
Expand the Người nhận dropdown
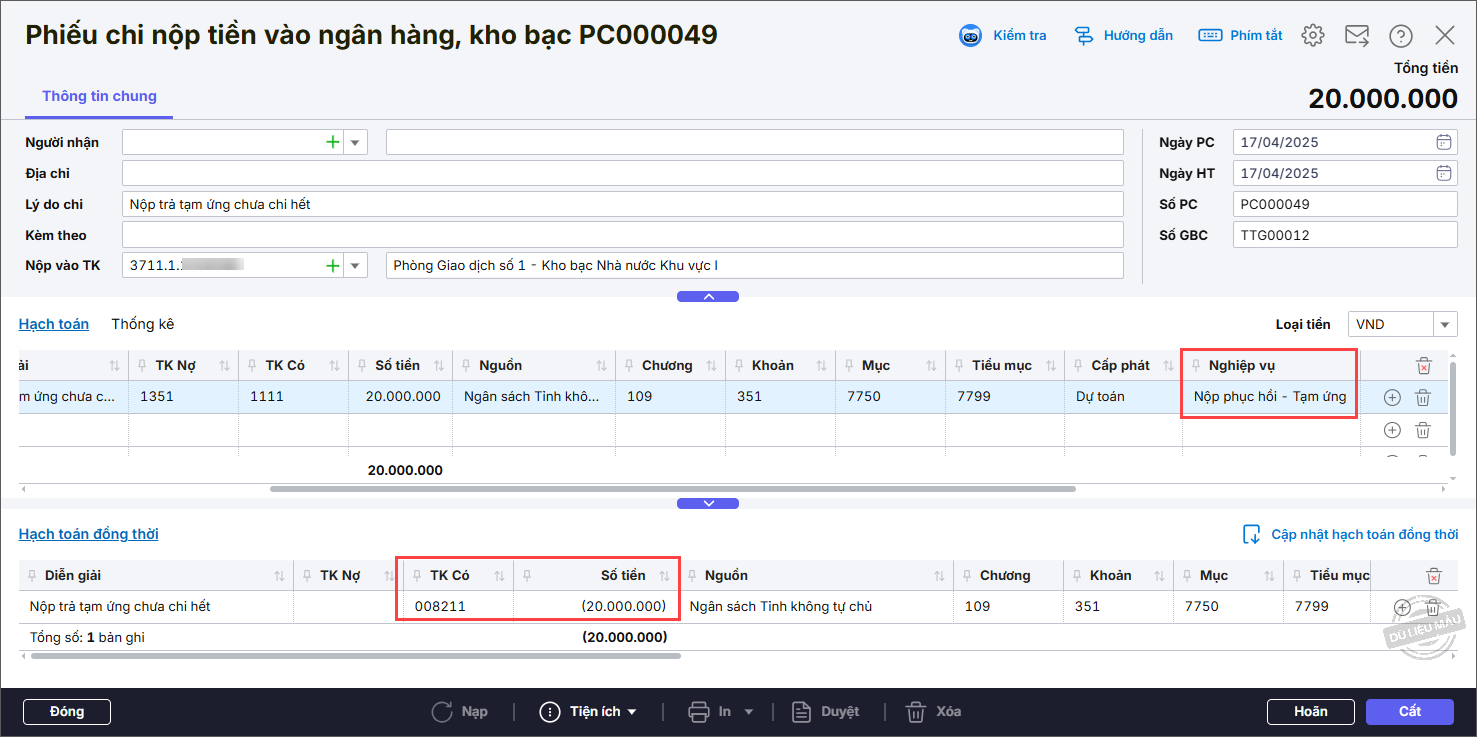coord(355,142)
